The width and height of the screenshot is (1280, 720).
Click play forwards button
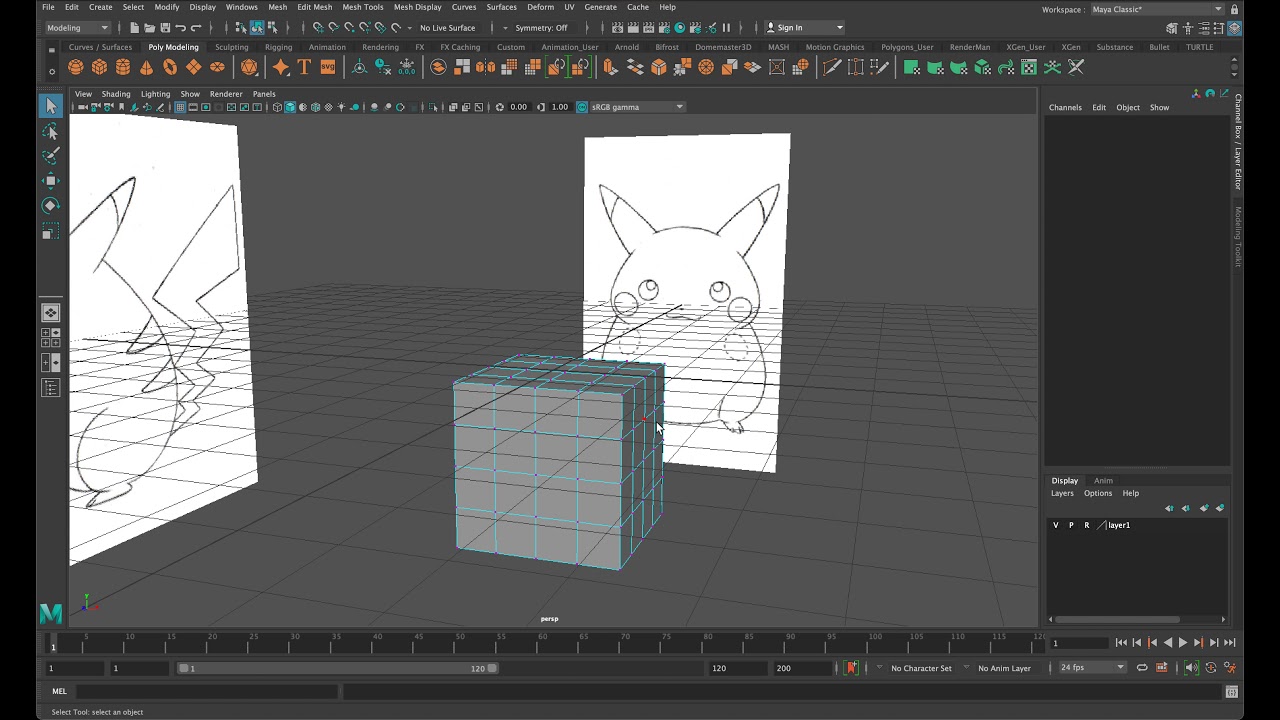pos(1183,643)
